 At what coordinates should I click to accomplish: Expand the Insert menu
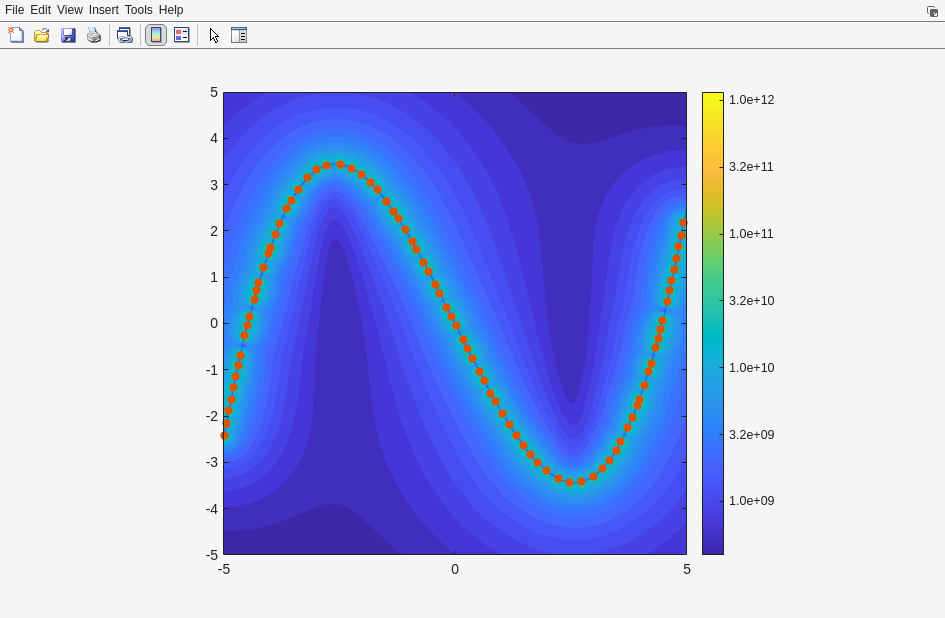coord(103,10)
